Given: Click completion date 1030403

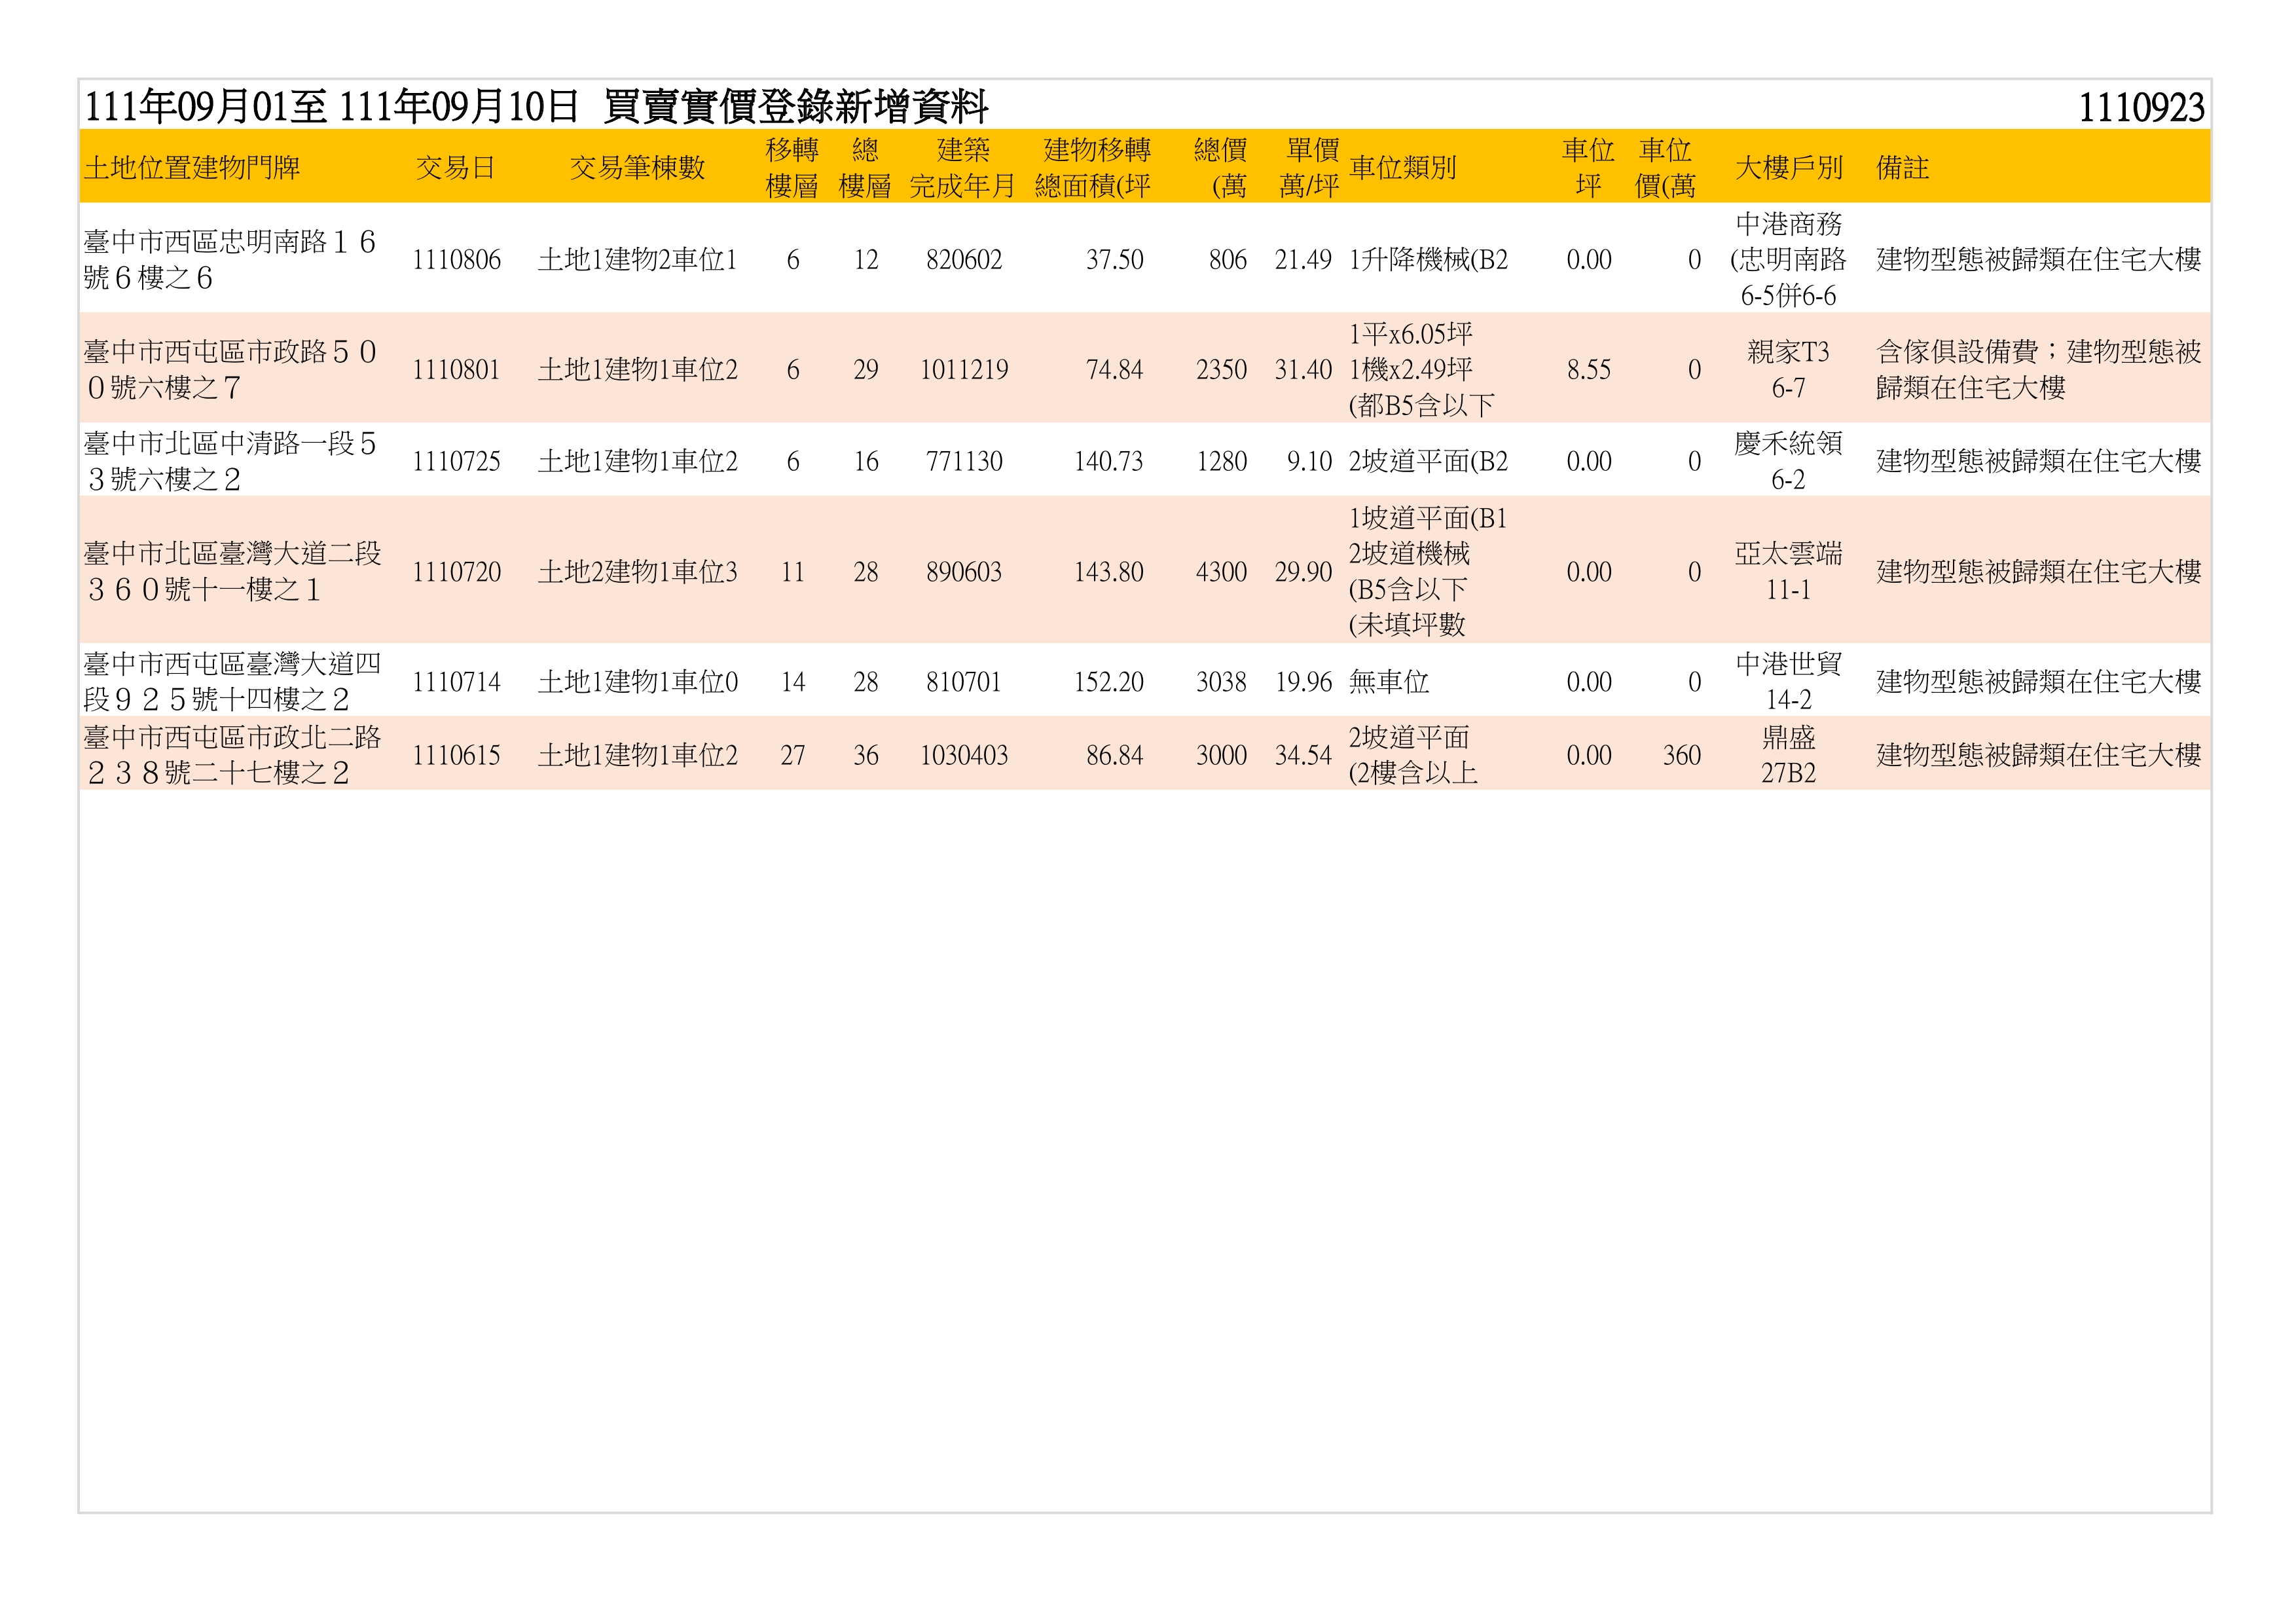Looking at the screenshot, I should click(x=964, y=755).
